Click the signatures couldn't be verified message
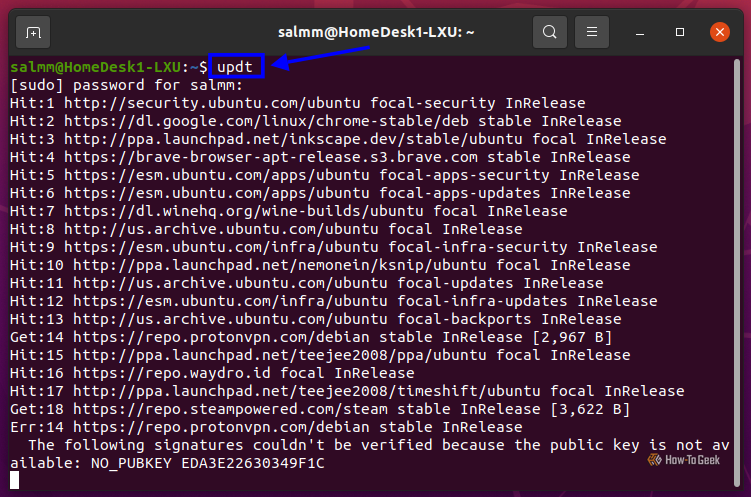Image resolution: width=751 pixels, height=497 pixels. point(370,454)
